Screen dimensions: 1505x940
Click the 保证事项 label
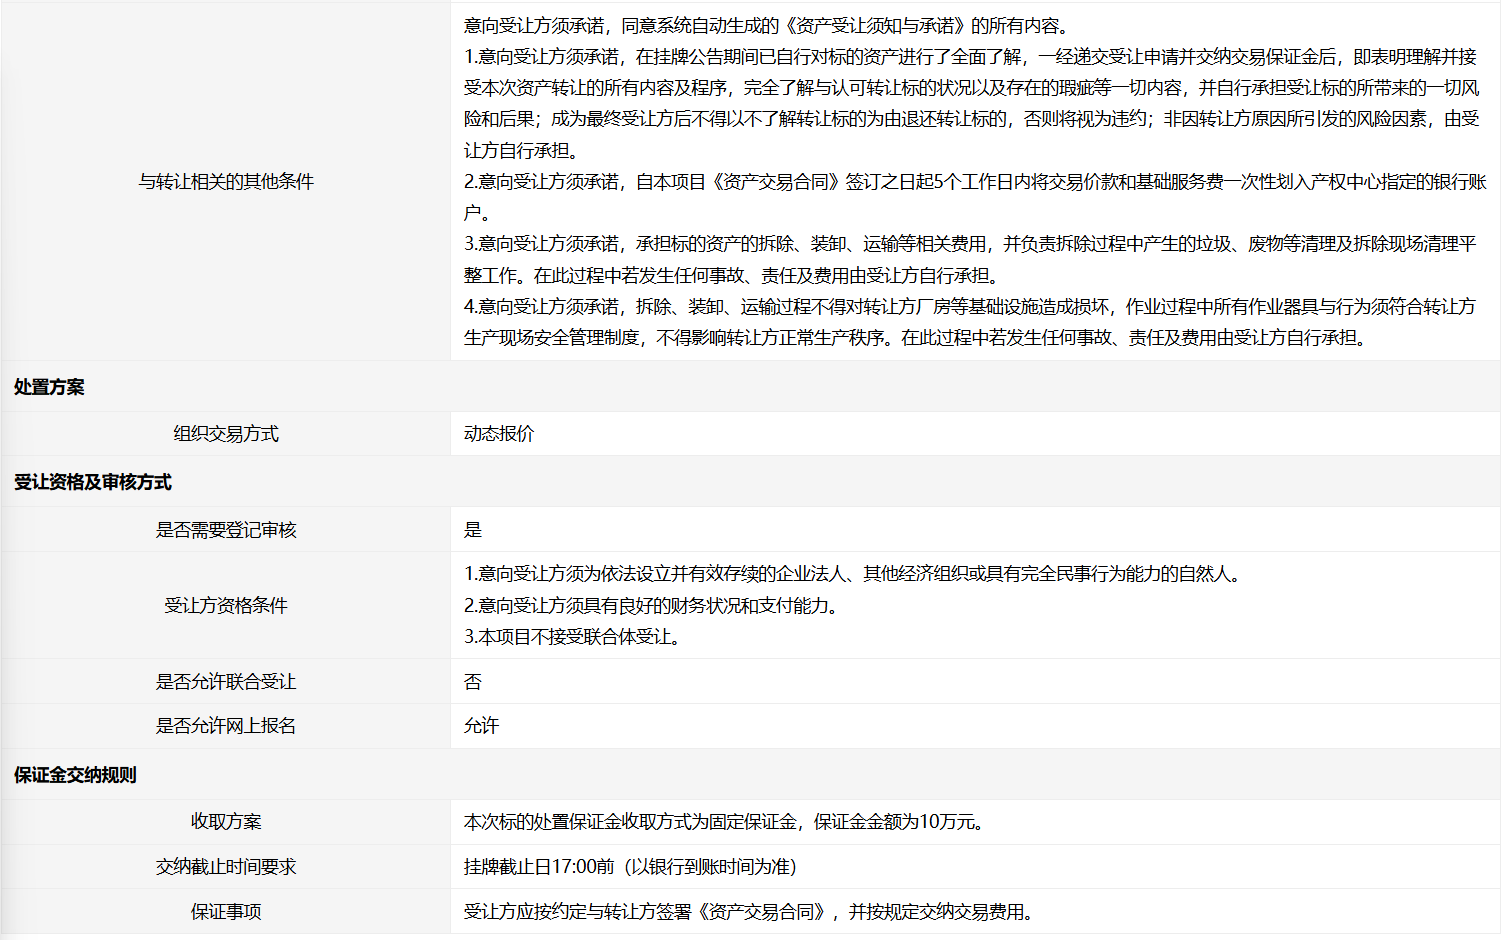[226, 911]
